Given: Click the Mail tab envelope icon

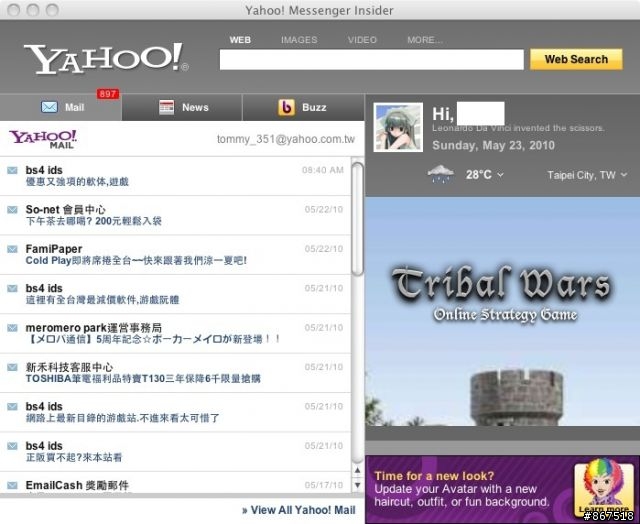Looking at the screenshot, I should [x=49, y=107].
